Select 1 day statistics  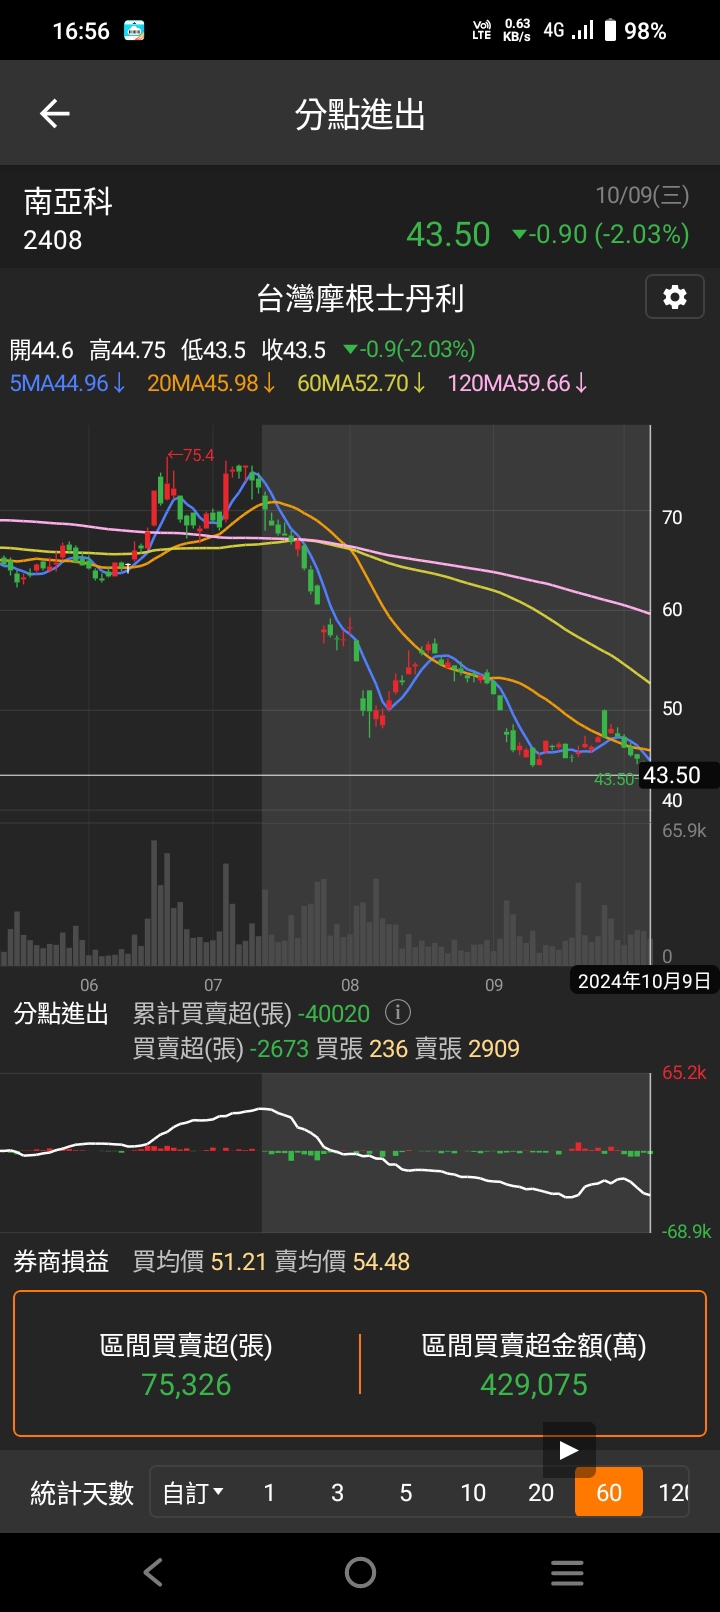269,1493
